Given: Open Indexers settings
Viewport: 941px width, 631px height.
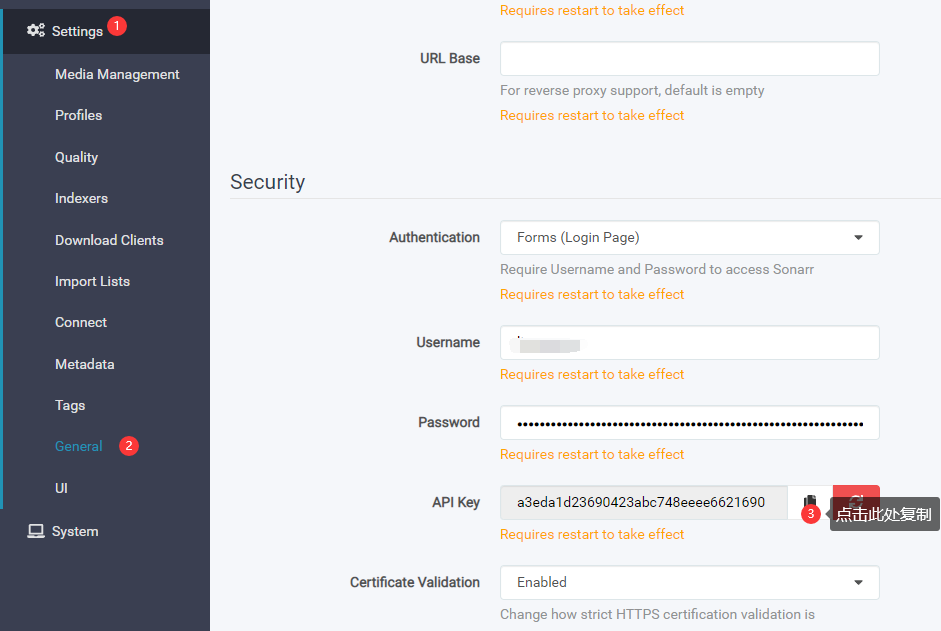Looking at the screenshot, I should coord(82,198).
